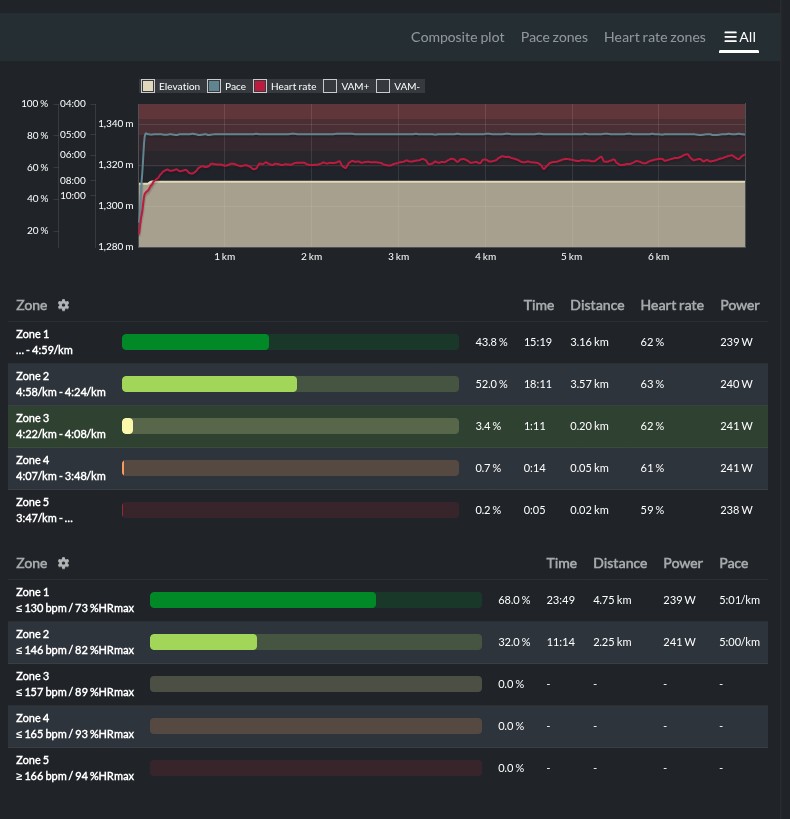The image size is (790, 819).
Task: Click the pace table Power column header
Action: pos(739,306)
